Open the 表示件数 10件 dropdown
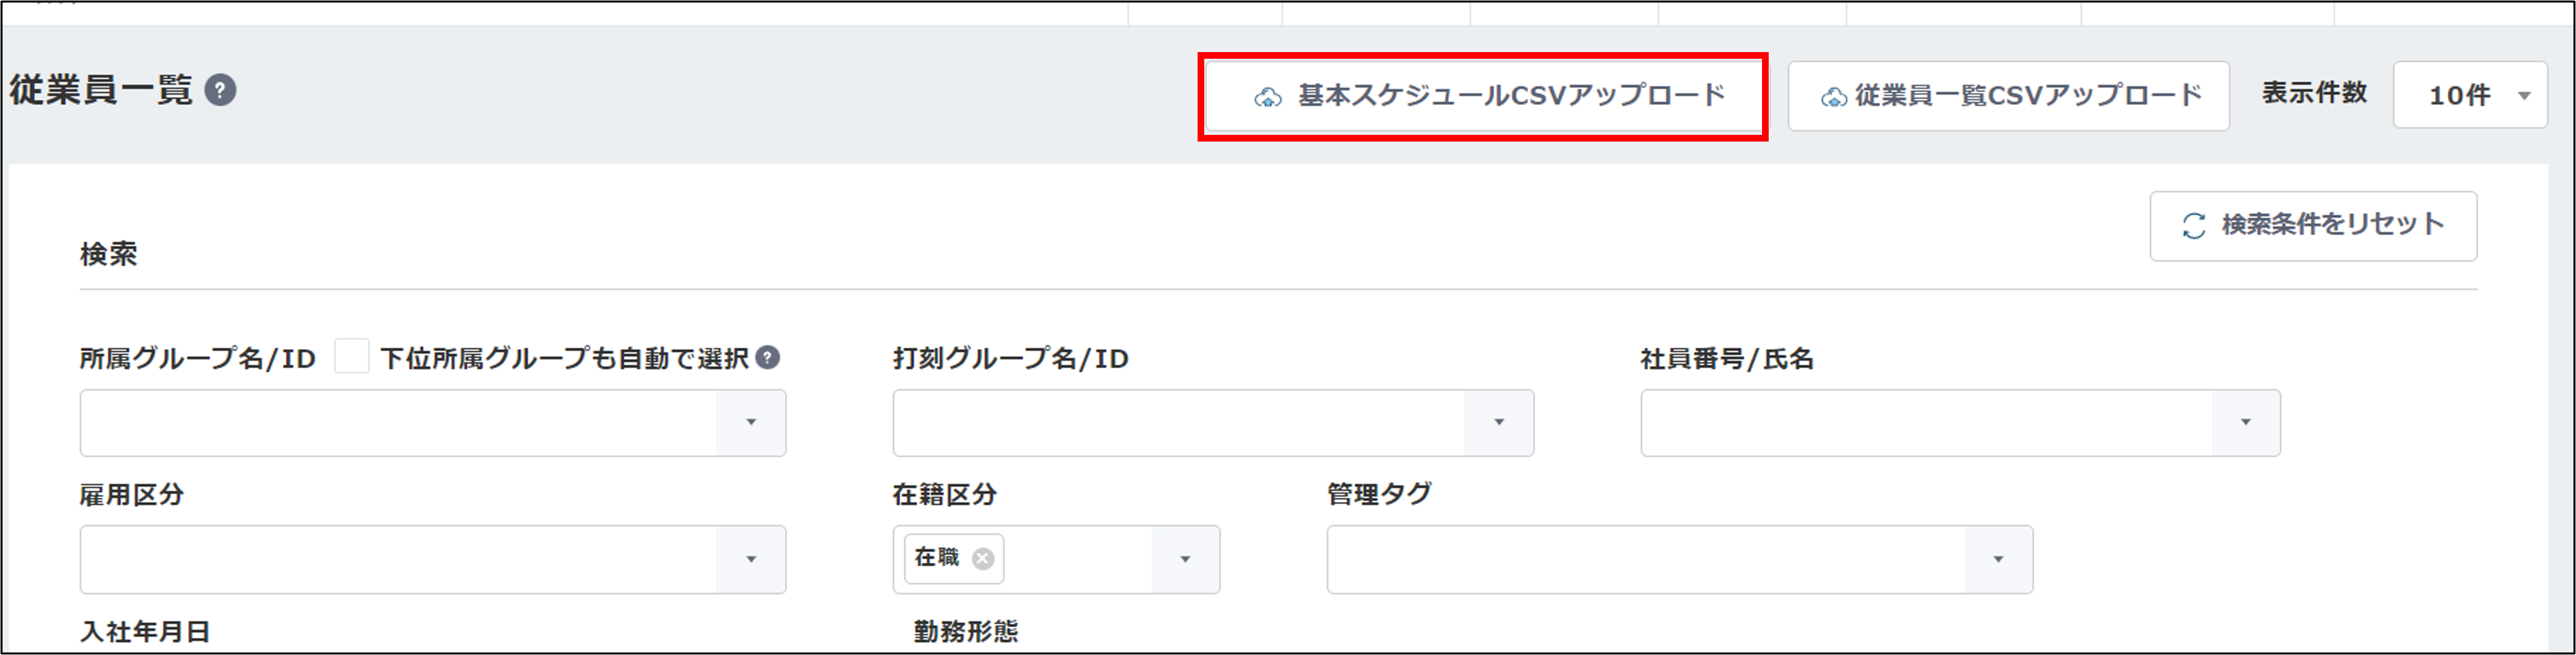The image size is (2576, 655). click(2470, 95)
